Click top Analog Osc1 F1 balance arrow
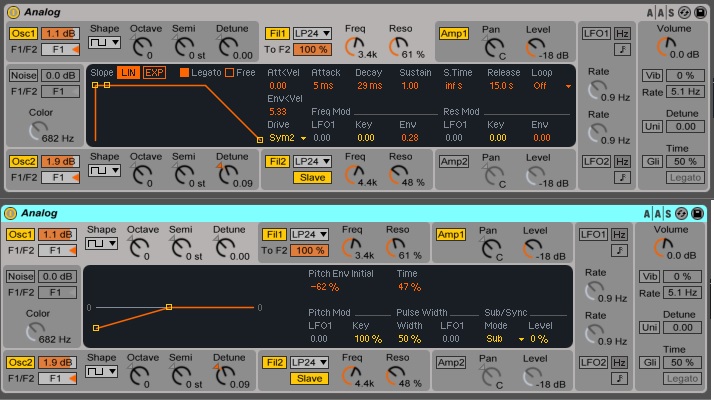The image size is (714, 400). (76, 49)
